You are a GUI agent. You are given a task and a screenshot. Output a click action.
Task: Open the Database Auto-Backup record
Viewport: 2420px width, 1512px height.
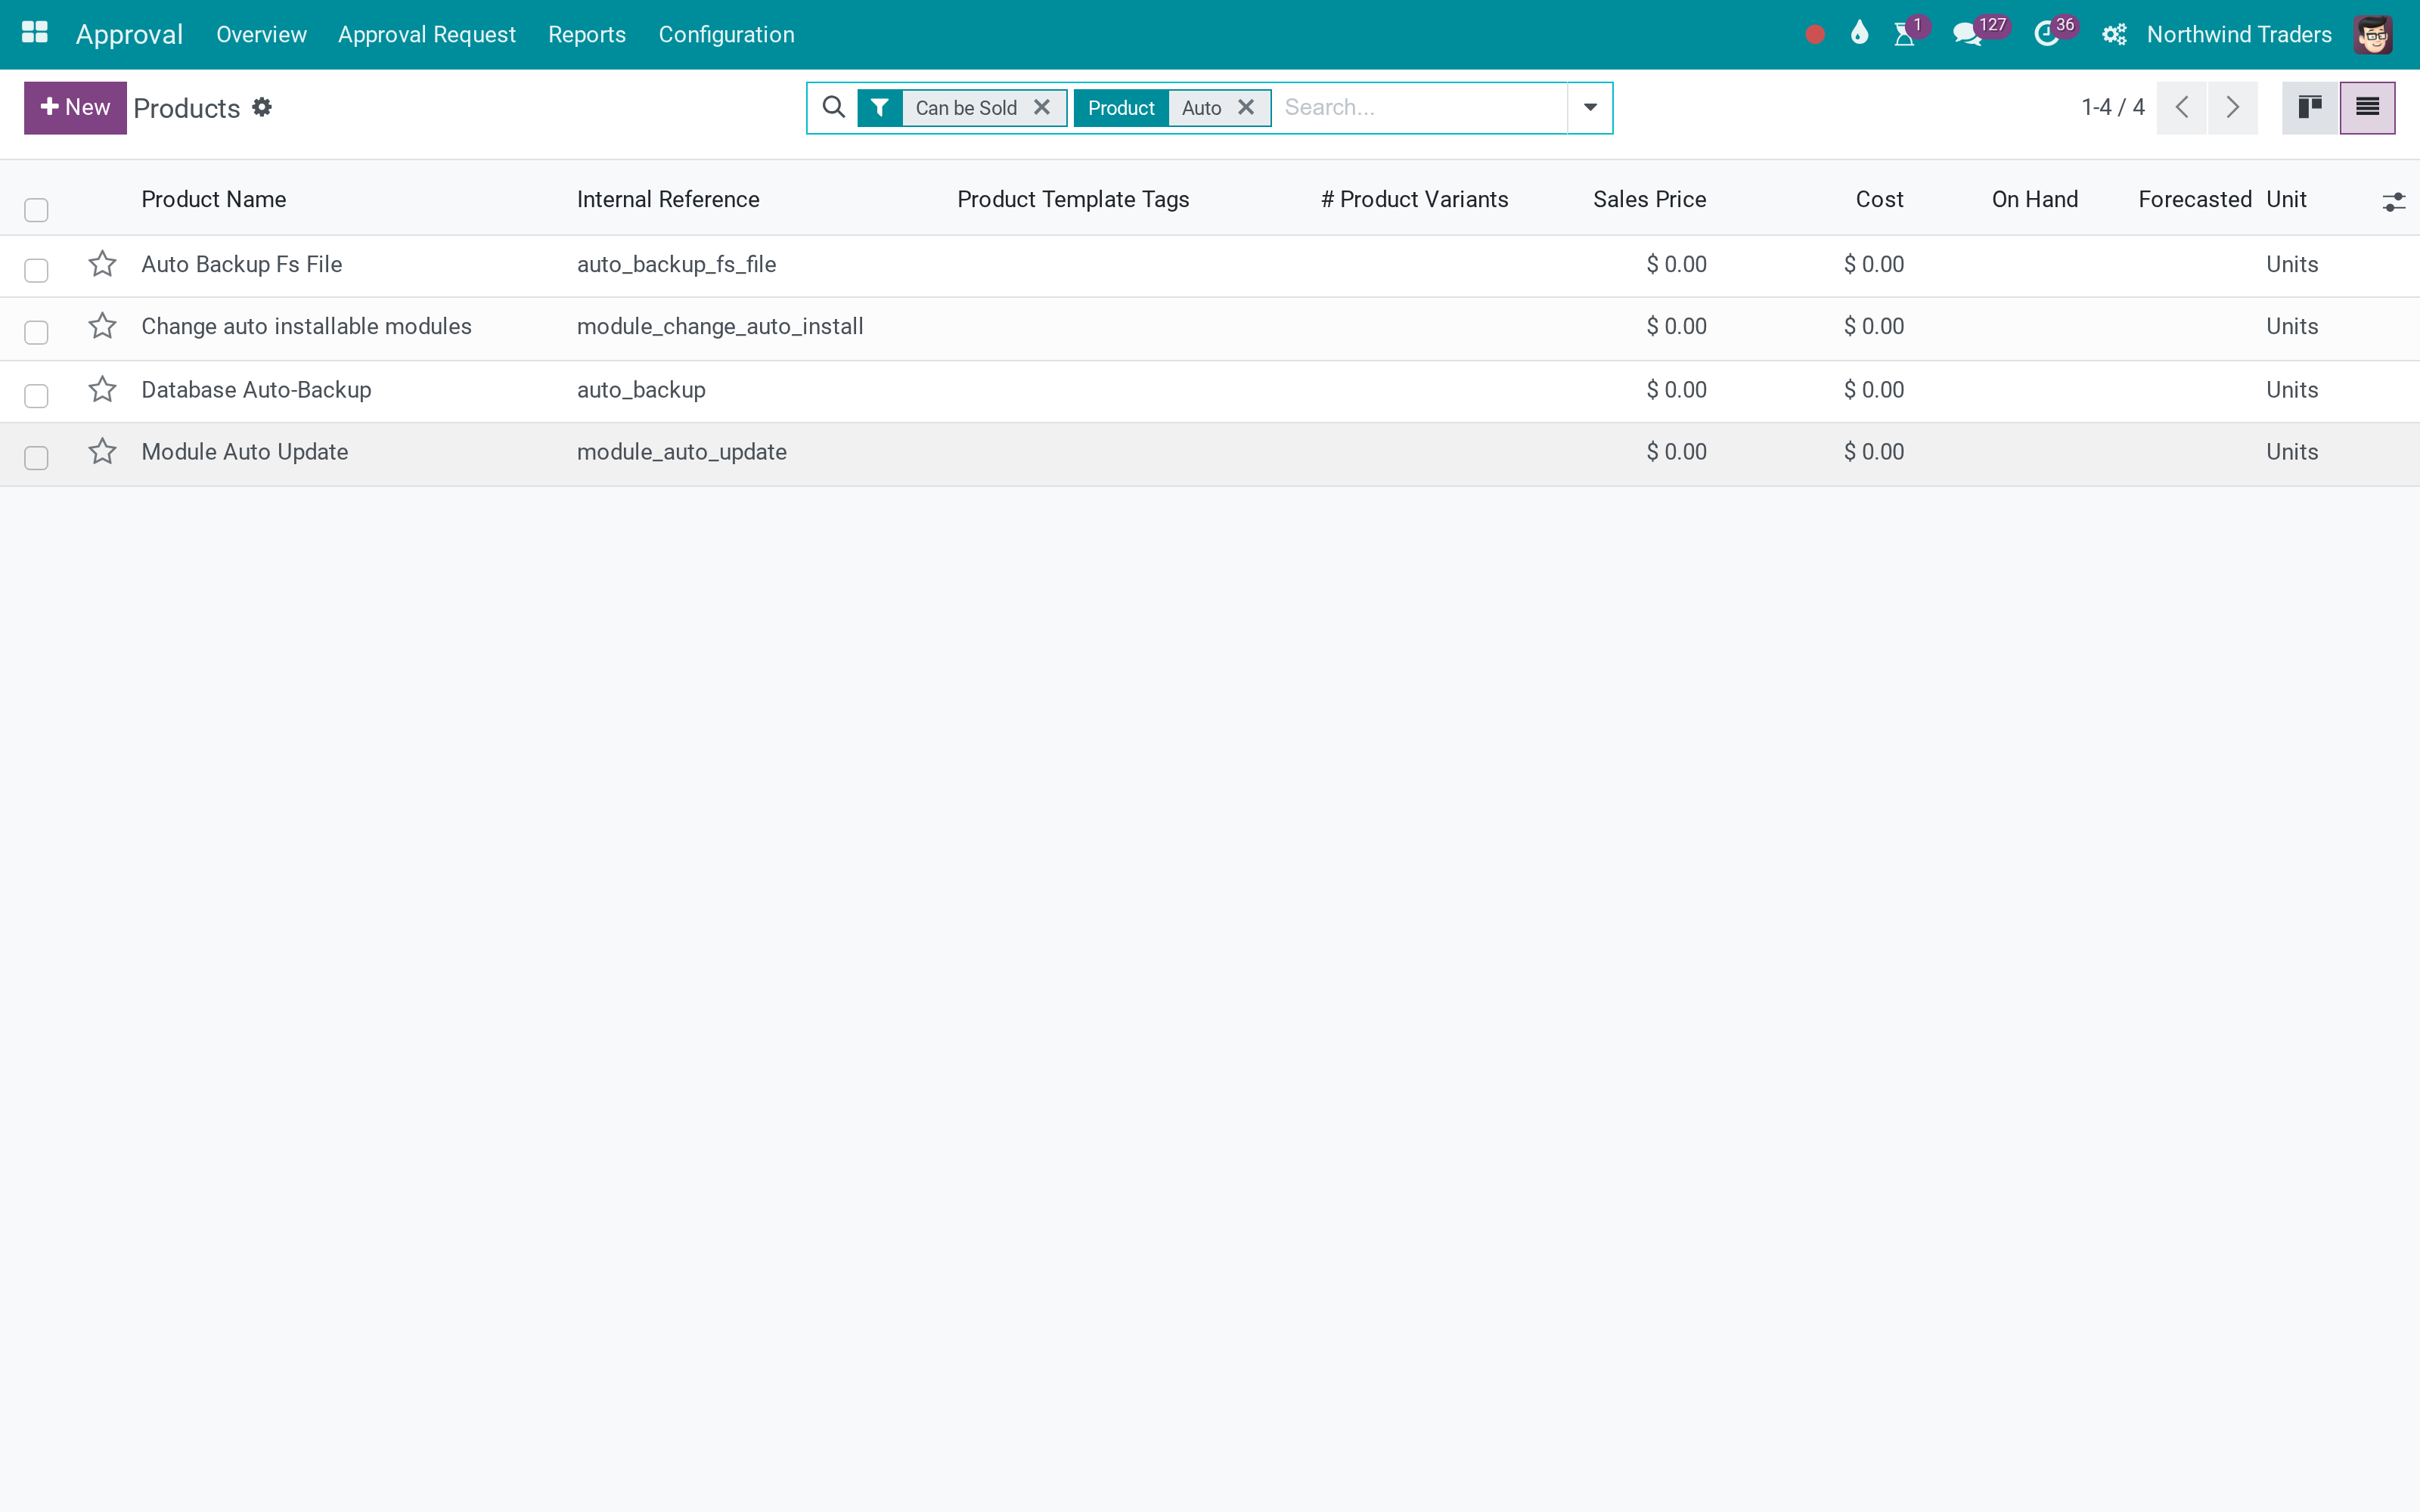(x=256, y=389)
